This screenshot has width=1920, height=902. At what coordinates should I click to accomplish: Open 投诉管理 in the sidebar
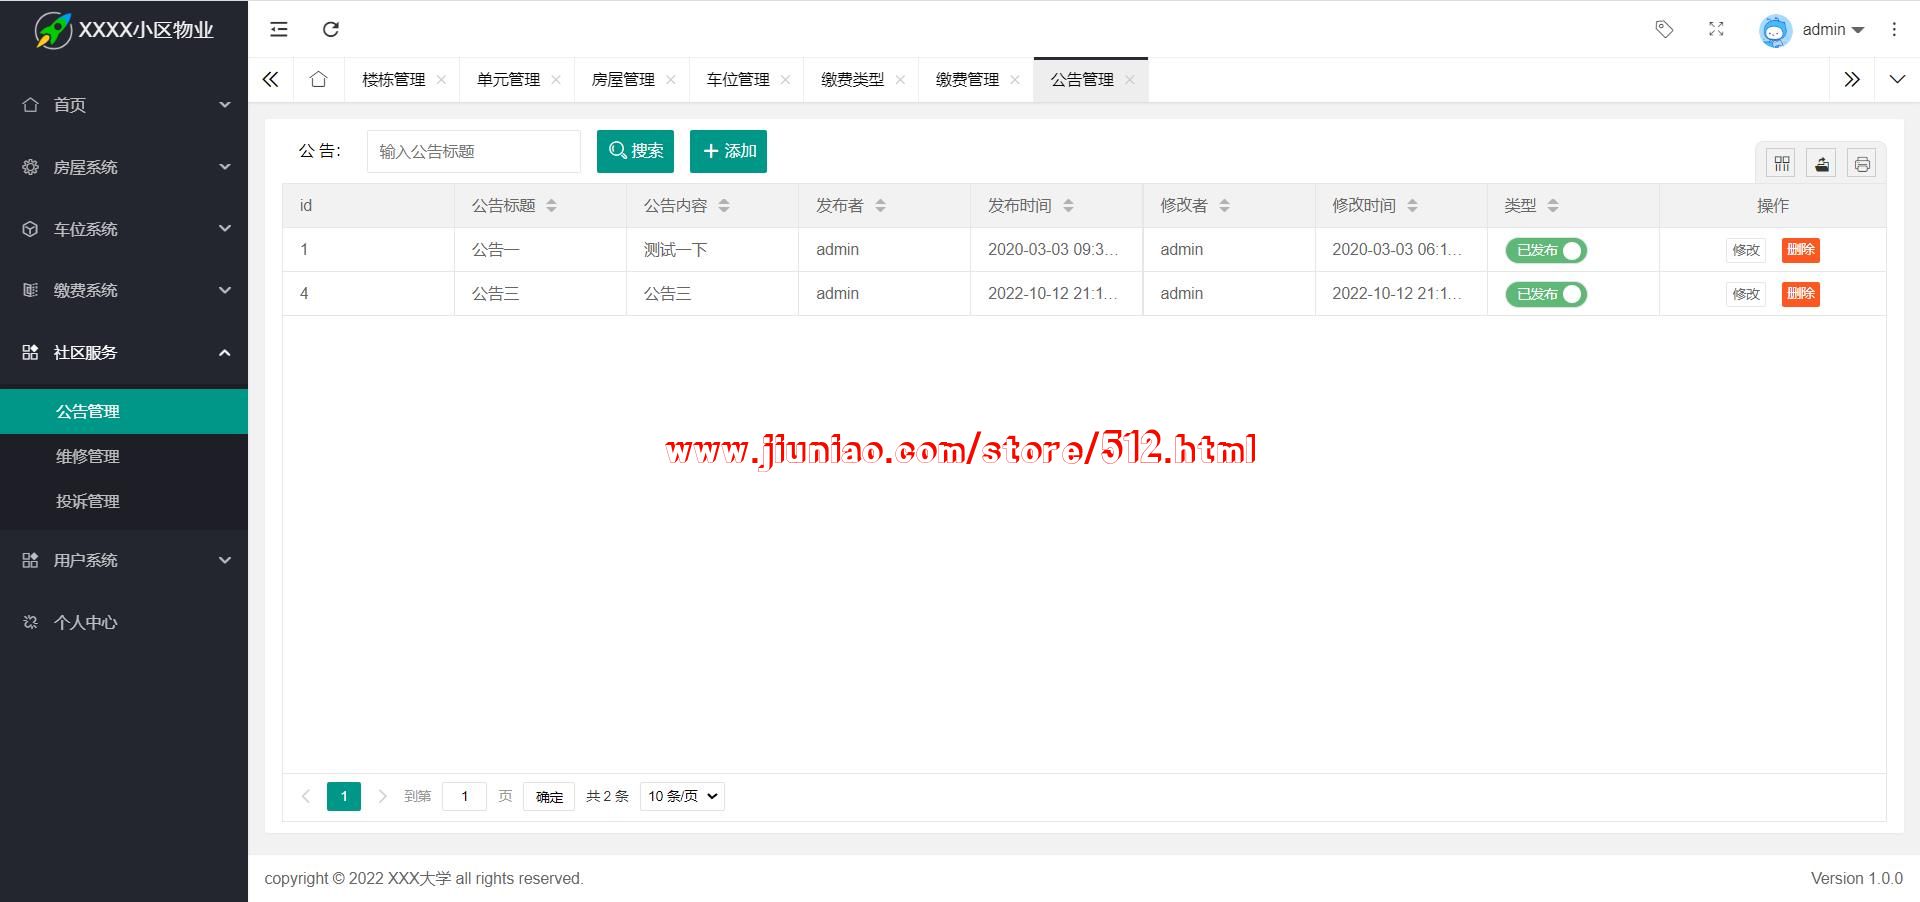pyautogui.click(x=124, y=501)
